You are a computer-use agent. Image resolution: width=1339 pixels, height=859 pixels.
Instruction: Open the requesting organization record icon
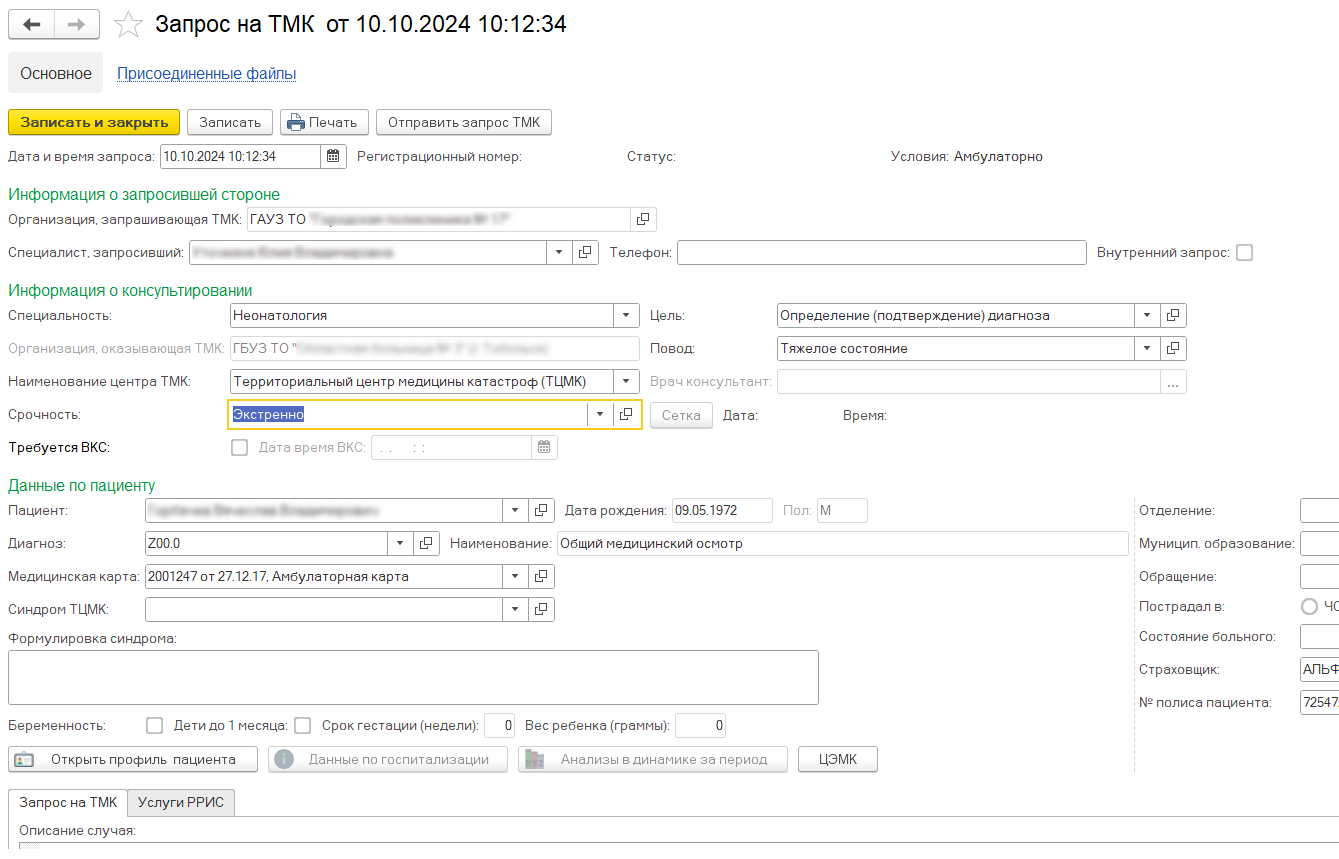644,219
